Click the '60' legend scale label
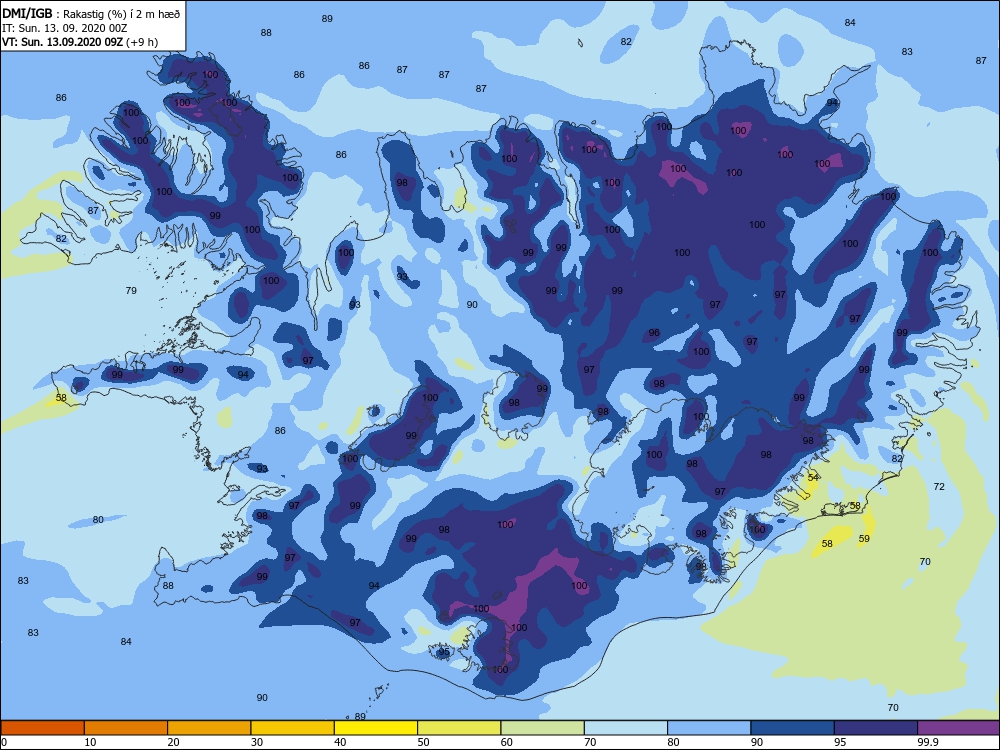 [x=507, y=742]
